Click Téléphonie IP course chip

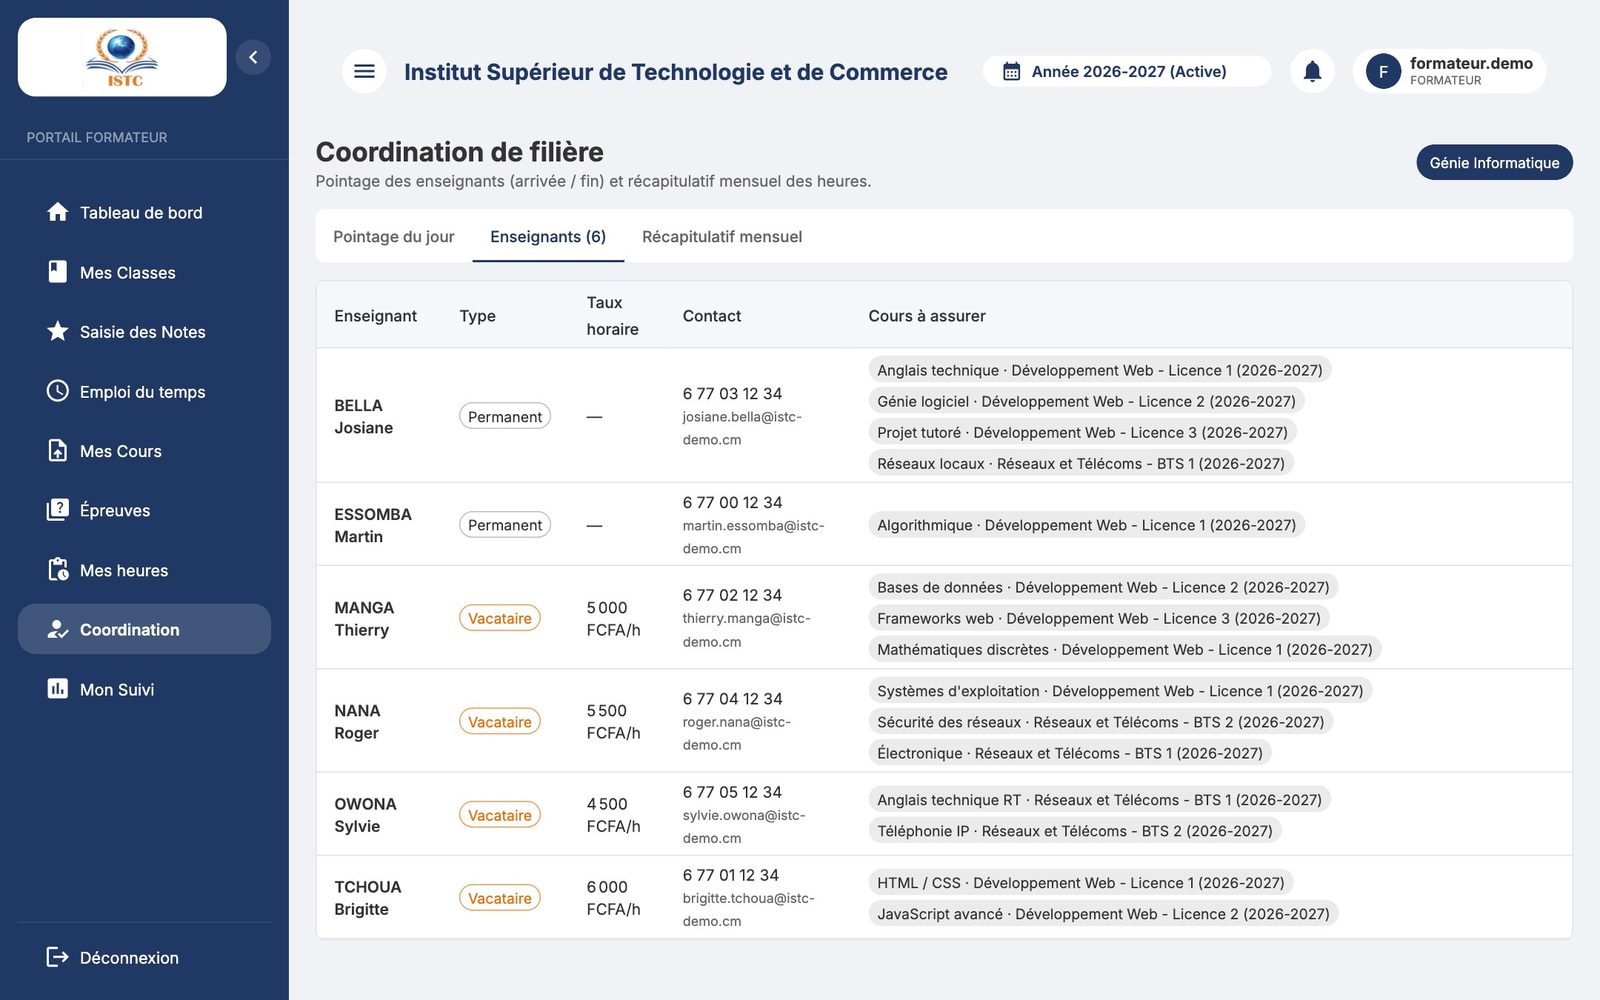pos(1075,831)
